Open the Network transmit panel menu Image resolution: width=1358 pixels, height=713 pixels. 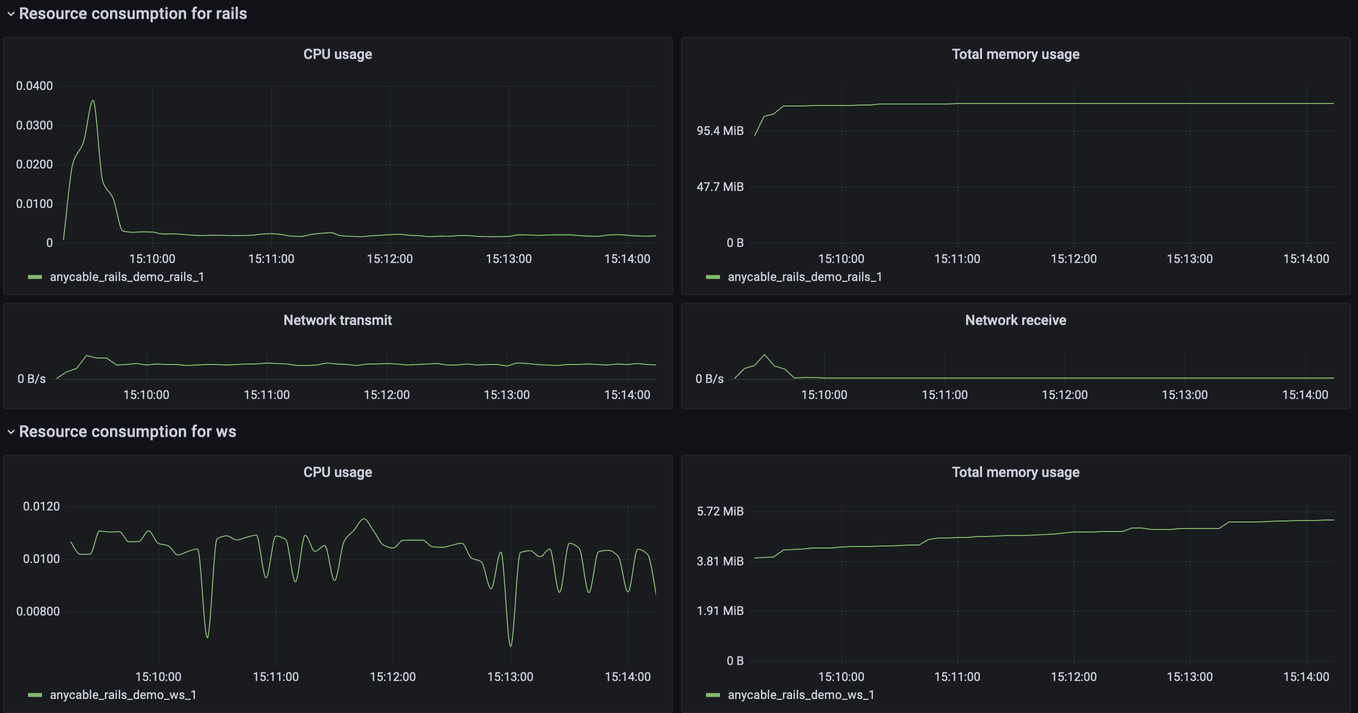pyautogui.click(x=337, y=320)
